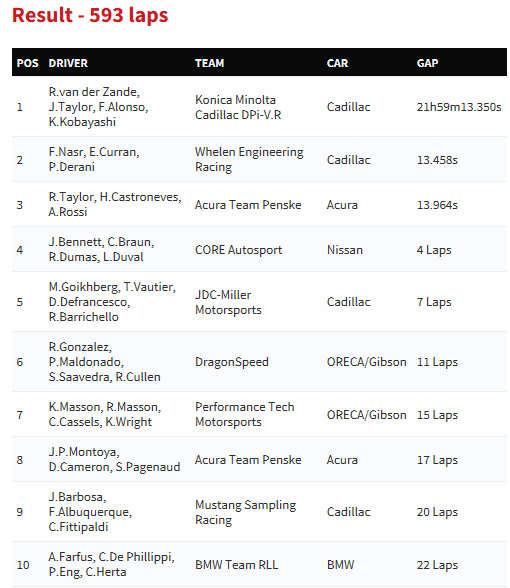
Task: Click JDC-Miller Motorsports team cell
Action: tap(228, 302)
